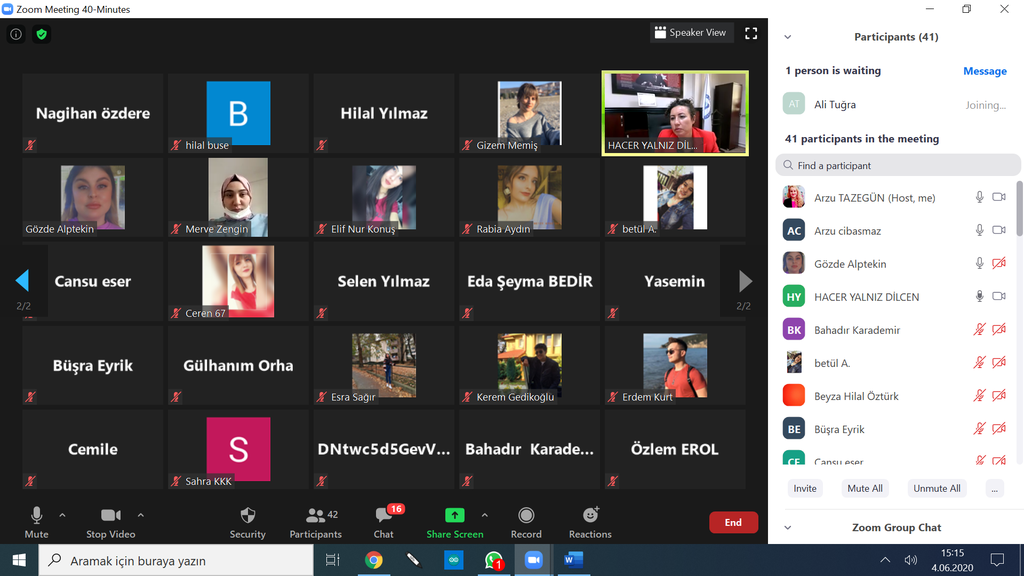Image resolution: width=1024 pixels, height=576 pixels.
Task: Open the share options arrow beside Share Screen
Action: click(x=485, y=516)
